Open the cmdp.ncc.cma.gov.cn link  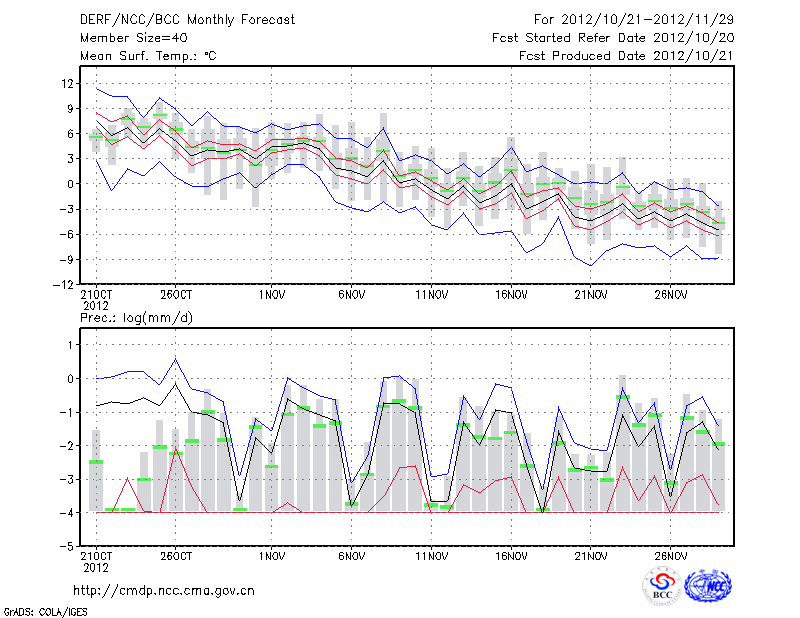tap(164, 590)
